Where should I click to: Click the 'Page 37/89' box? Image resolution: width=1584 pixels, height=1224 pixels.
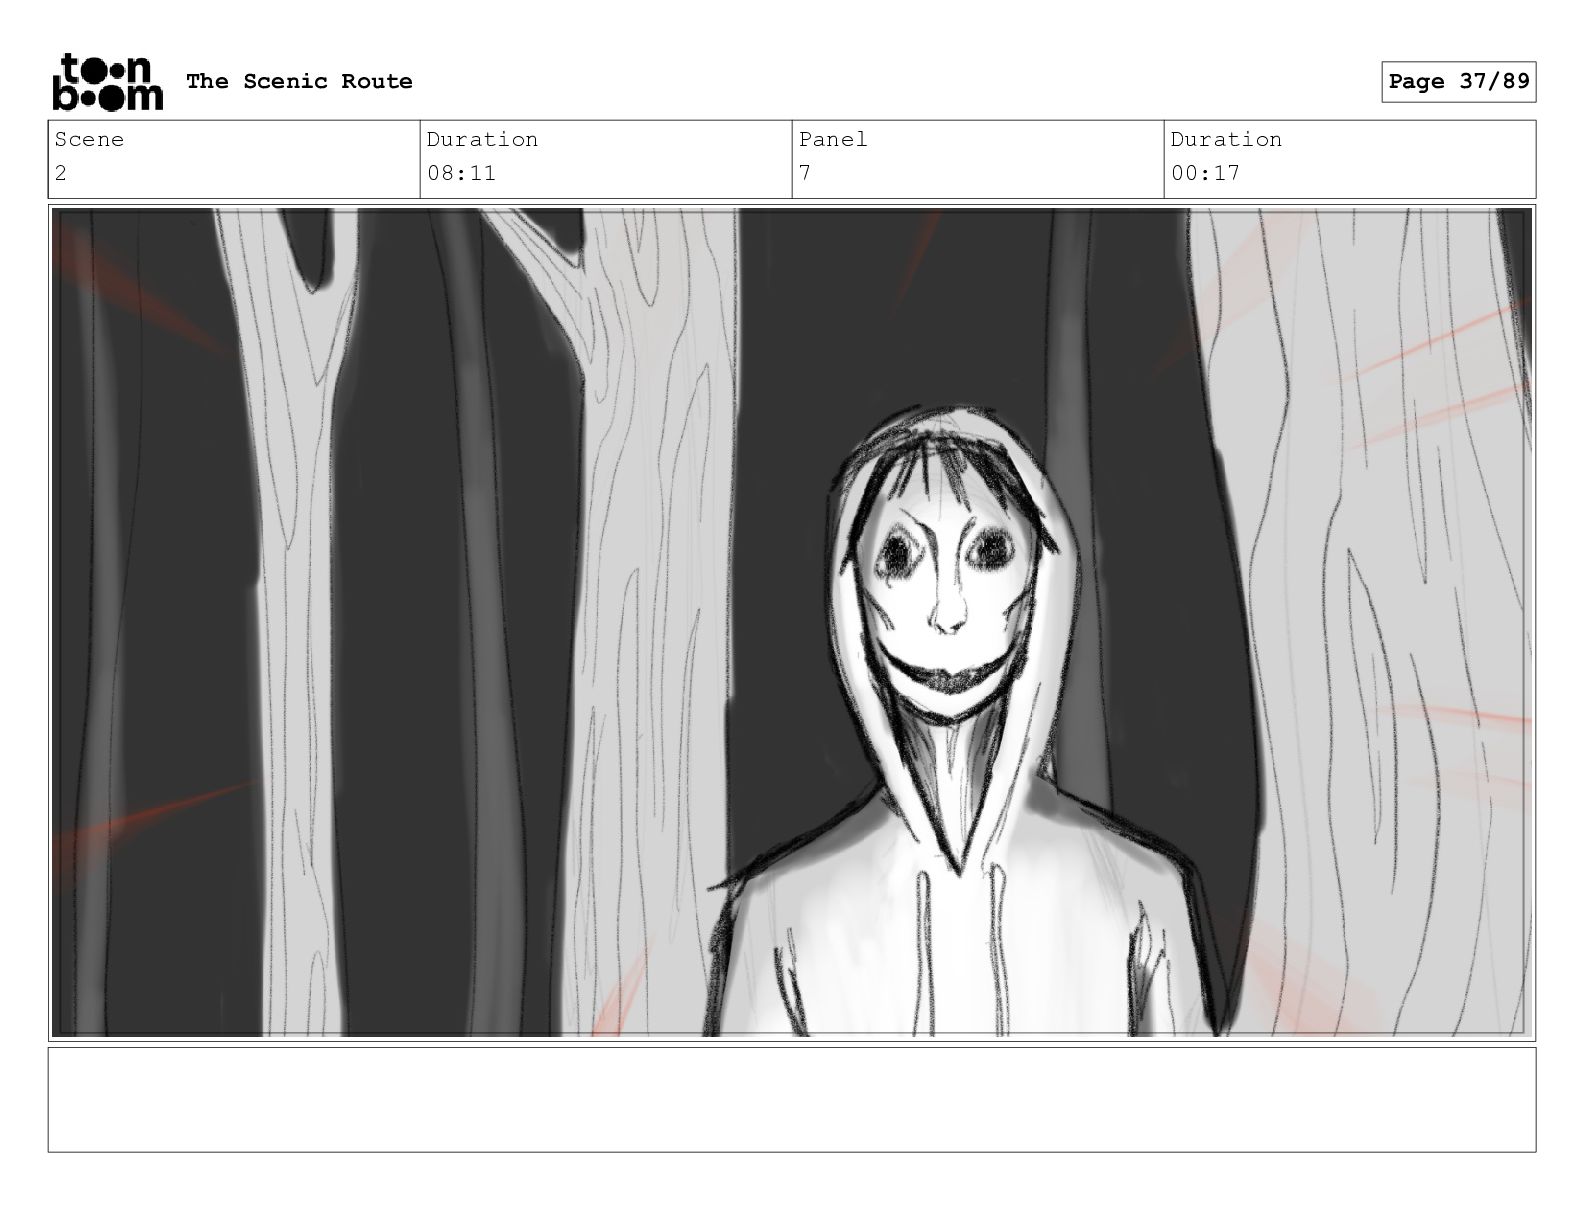click(1459, 81)
